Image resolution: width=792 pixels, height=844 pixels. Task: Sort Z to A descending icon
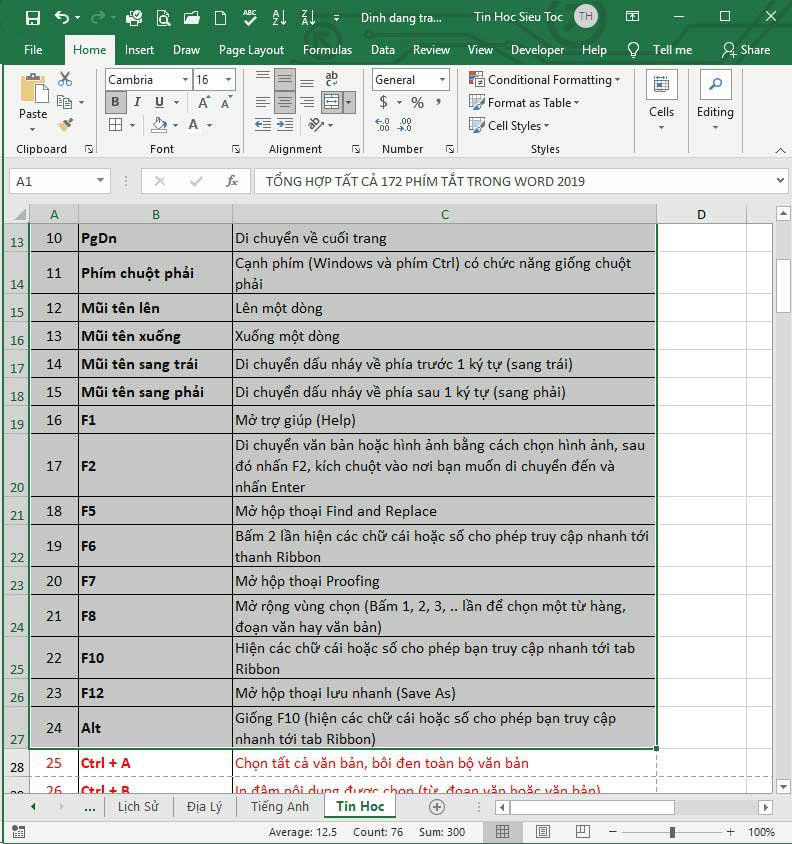coord(308,18)
